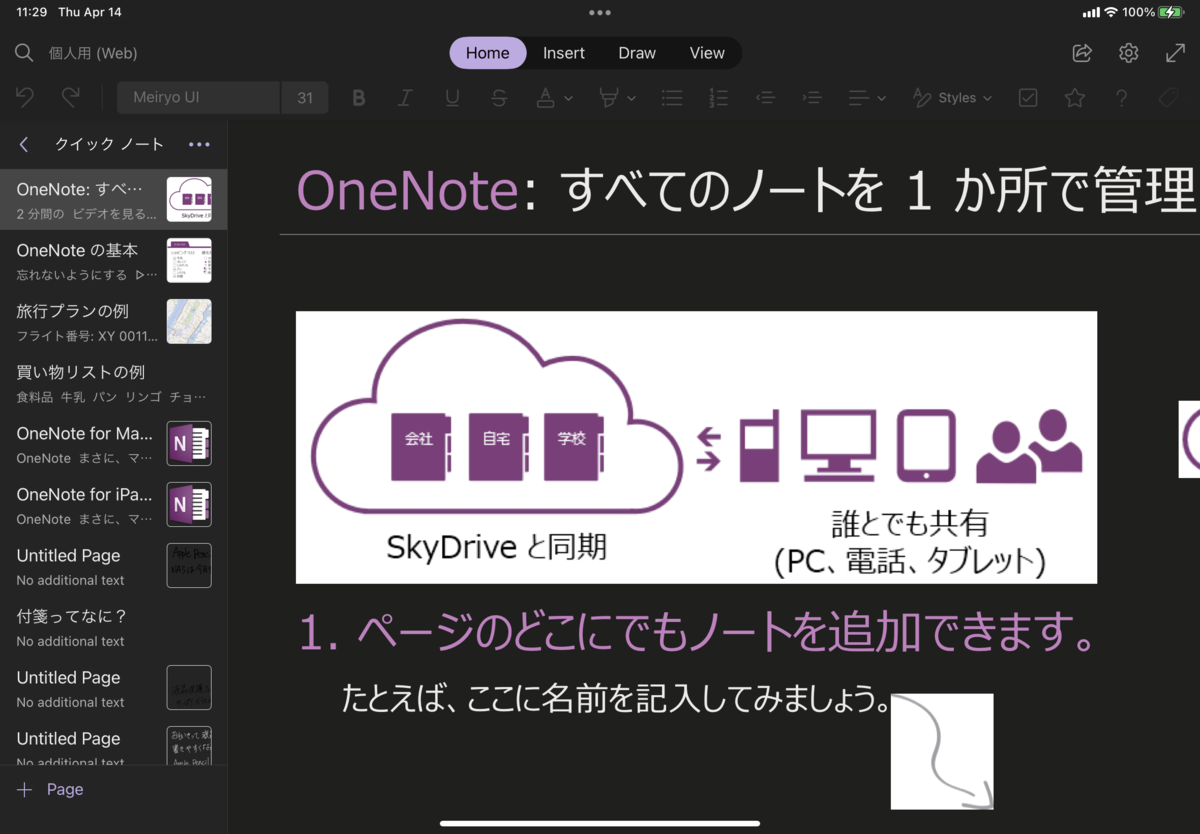Screen dimensions: 1200x834
Task: Switch to the View tab
Action: point(707,53)
